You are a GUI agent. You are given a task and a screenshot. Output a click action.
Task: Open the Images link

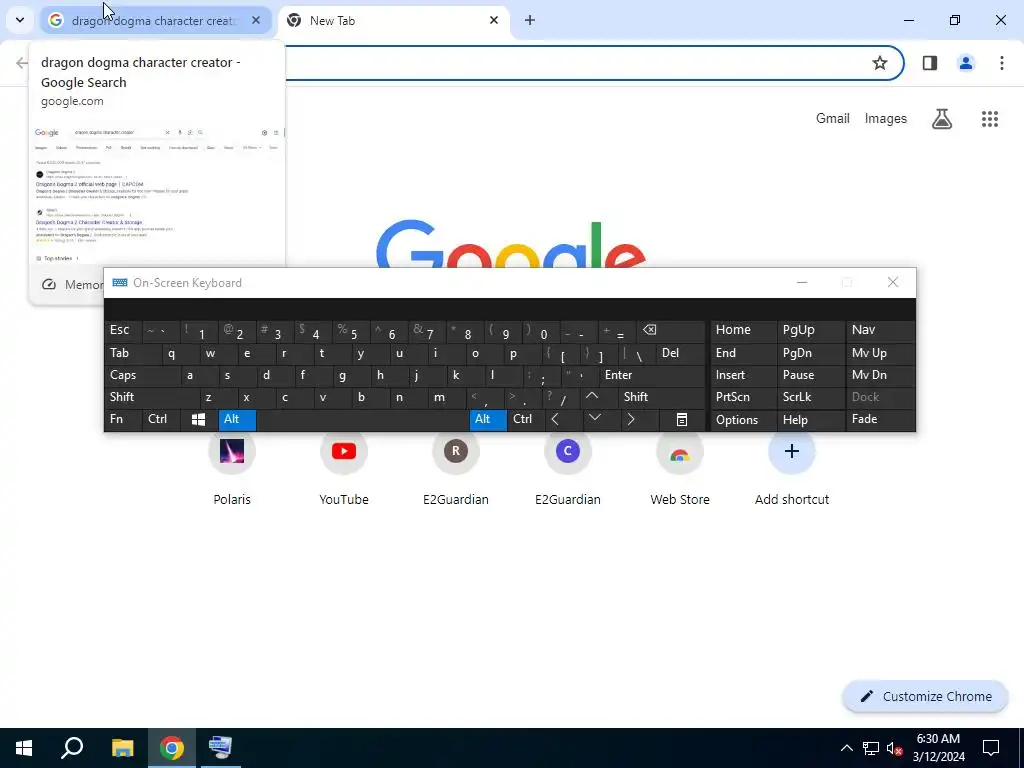click(x=886, y=118)
